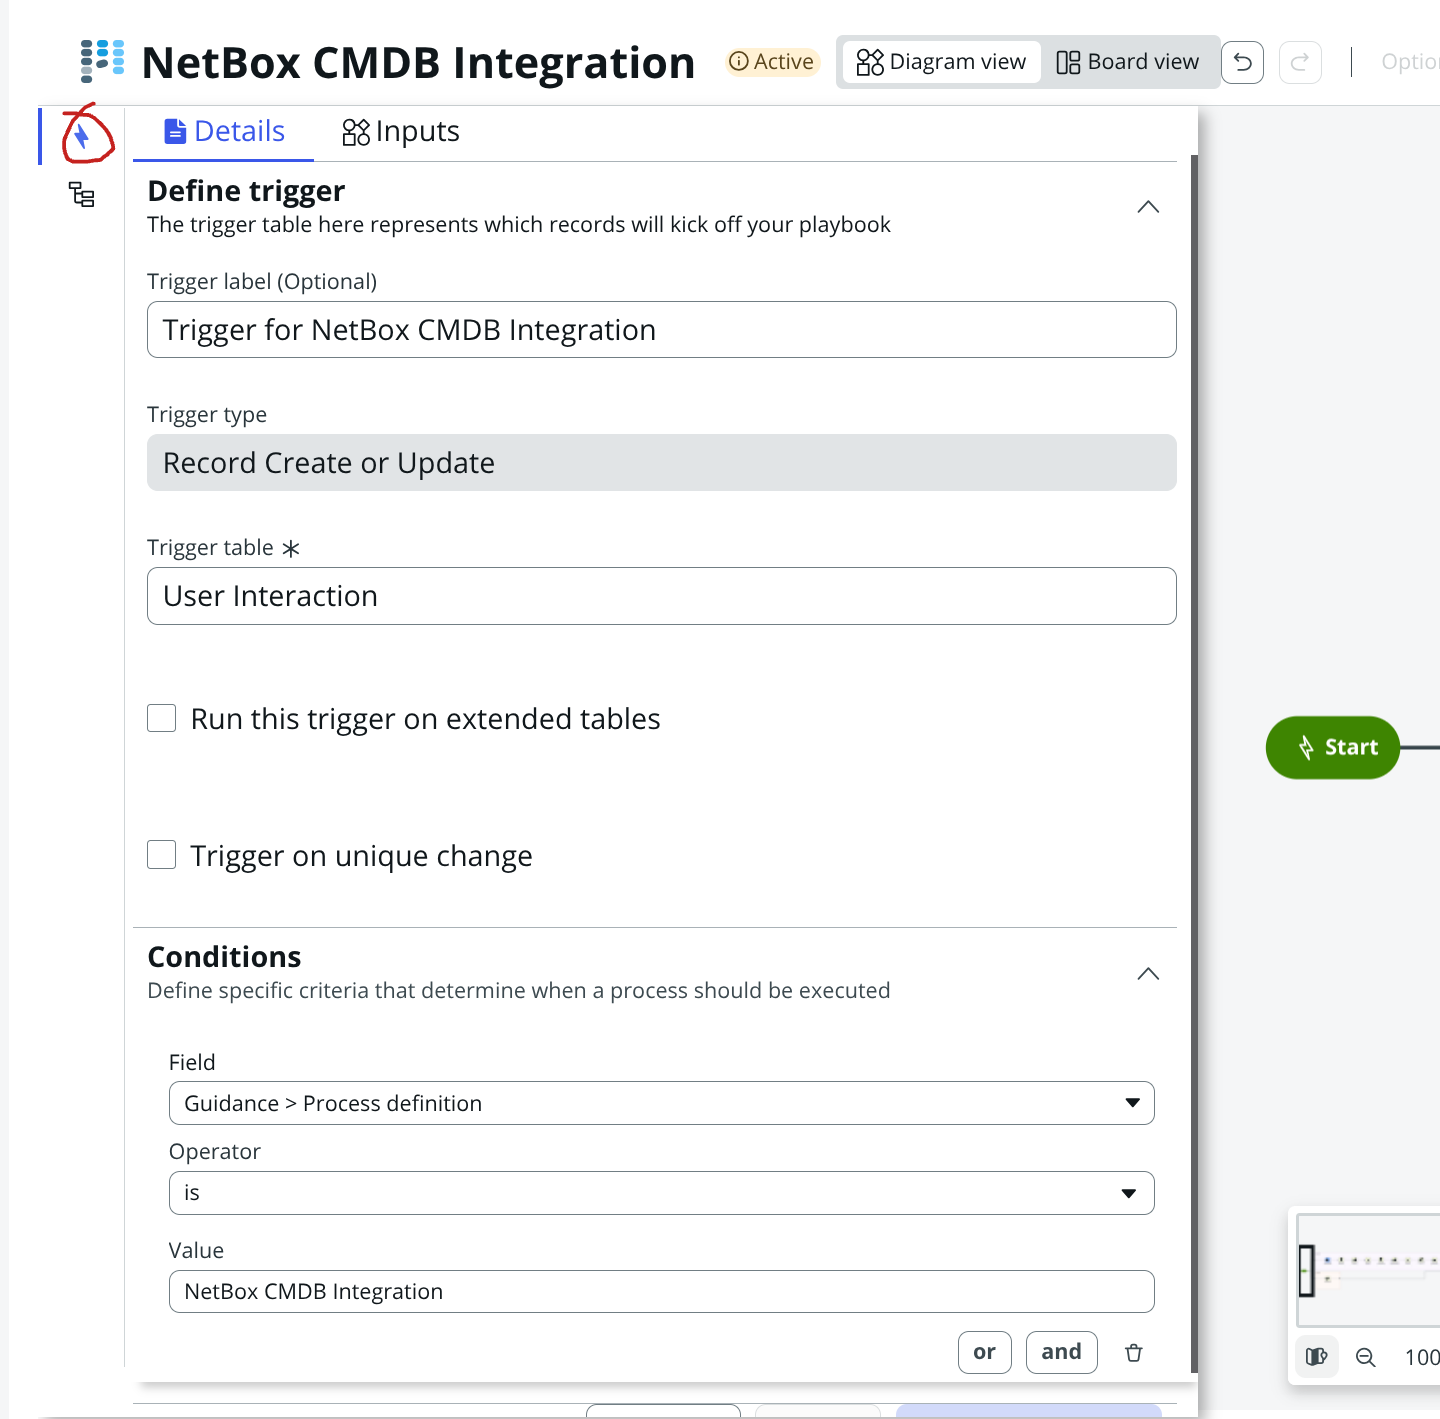Delete condition using trash icon
This screenshot has width=1440, height=1419.
(x=1133, y=1353)
